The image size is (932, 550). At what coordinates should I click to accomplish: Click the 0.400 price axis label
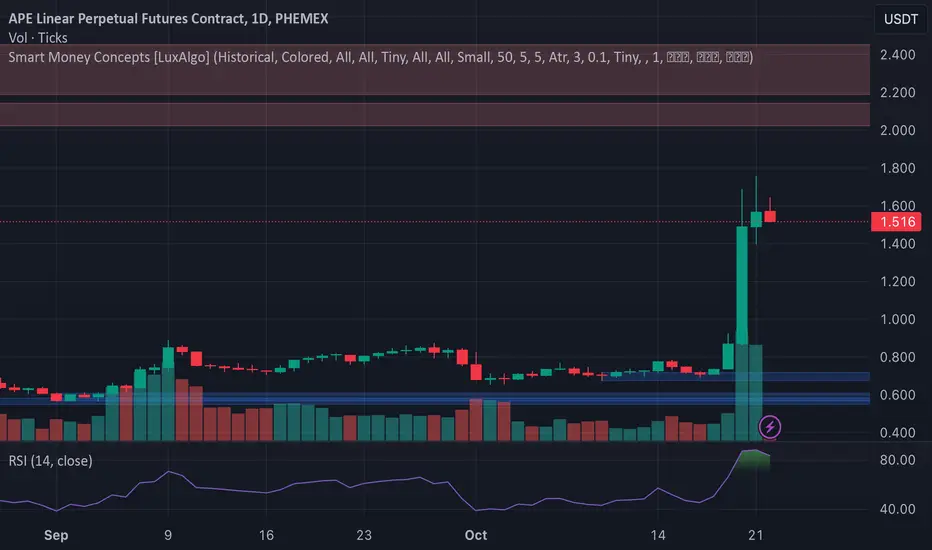[x=898, y=433]
